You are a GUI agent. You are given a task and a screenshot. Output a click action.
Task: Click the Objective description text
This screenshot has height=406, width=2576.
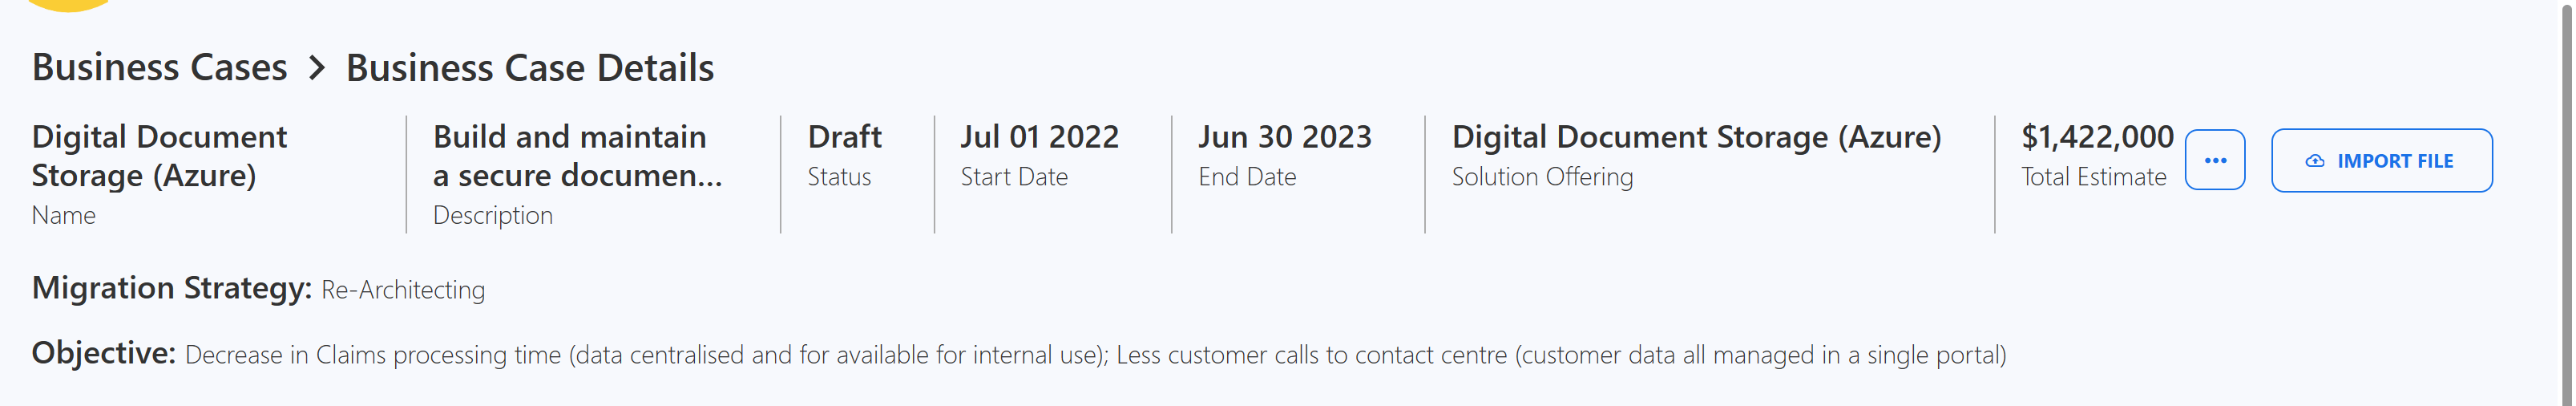pyautogui.click(x=1095, y=355)
